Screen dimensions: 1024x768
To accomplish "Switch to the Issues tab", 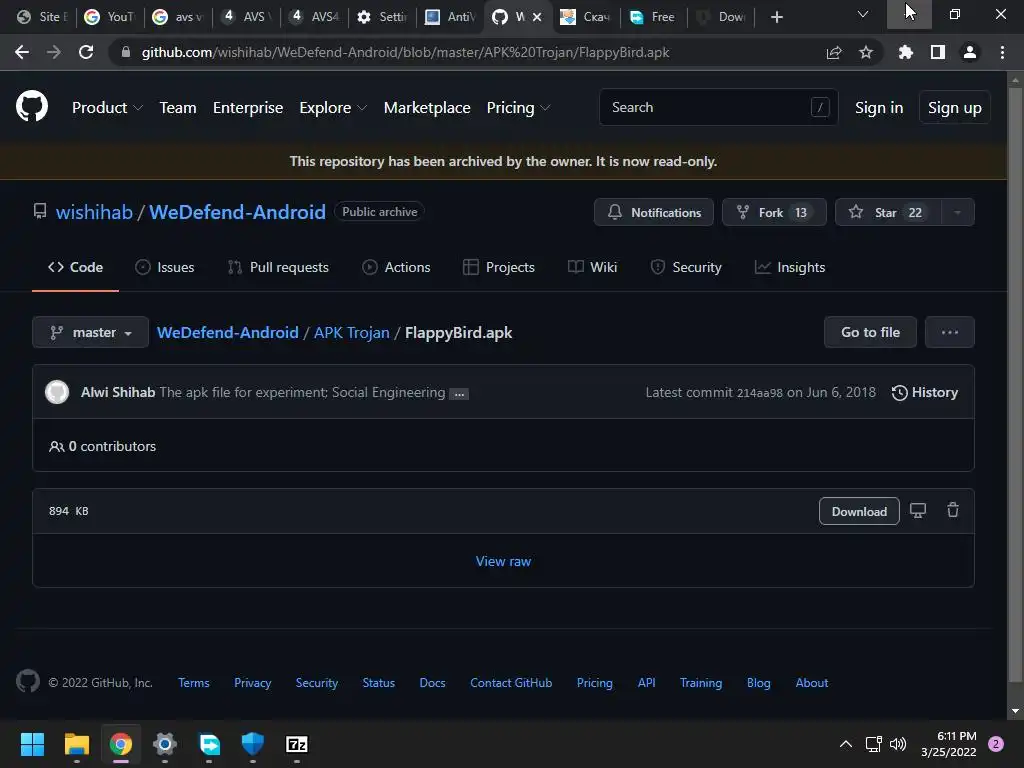I will point(165,267).
